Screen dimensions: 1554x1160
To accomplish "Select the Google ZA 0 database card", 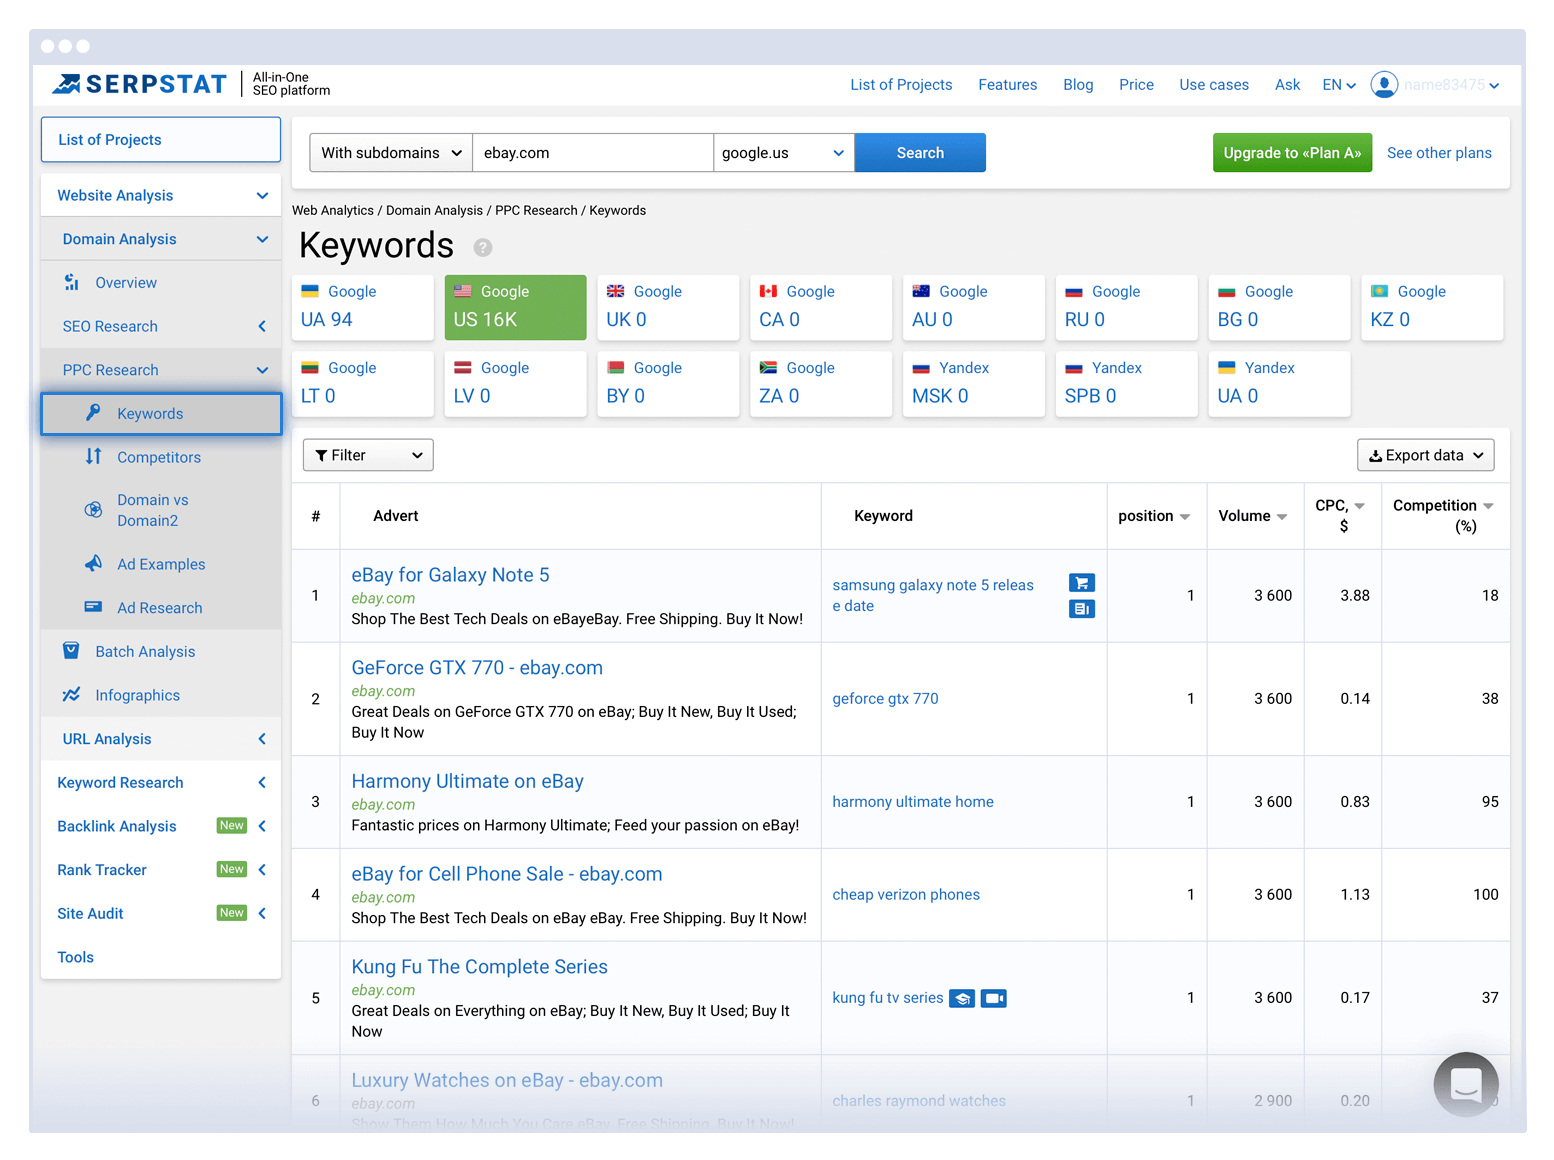I will [x=821, y=384].
